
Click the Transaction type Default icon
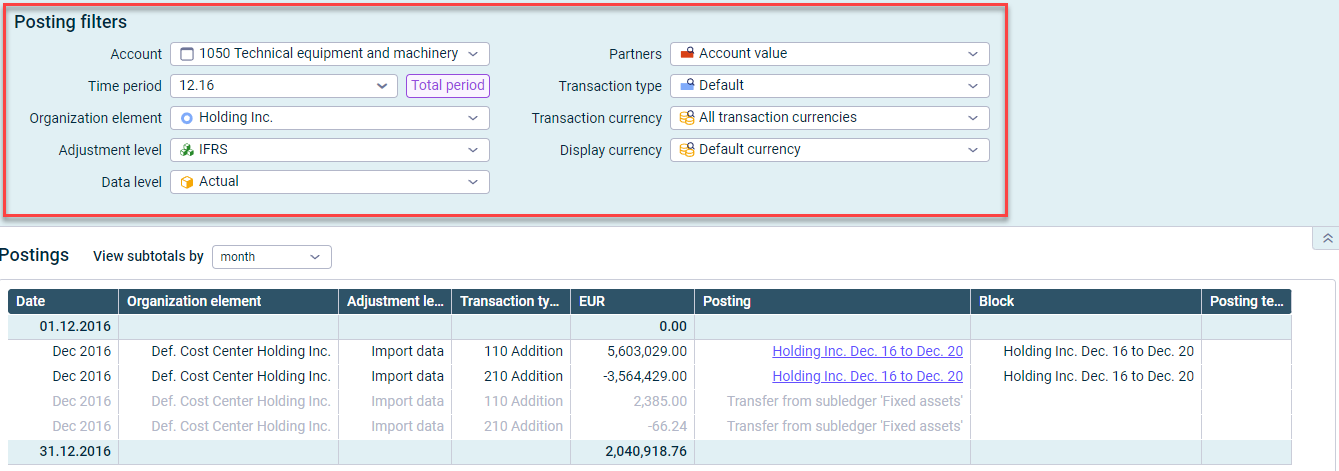tap(687, 86)
